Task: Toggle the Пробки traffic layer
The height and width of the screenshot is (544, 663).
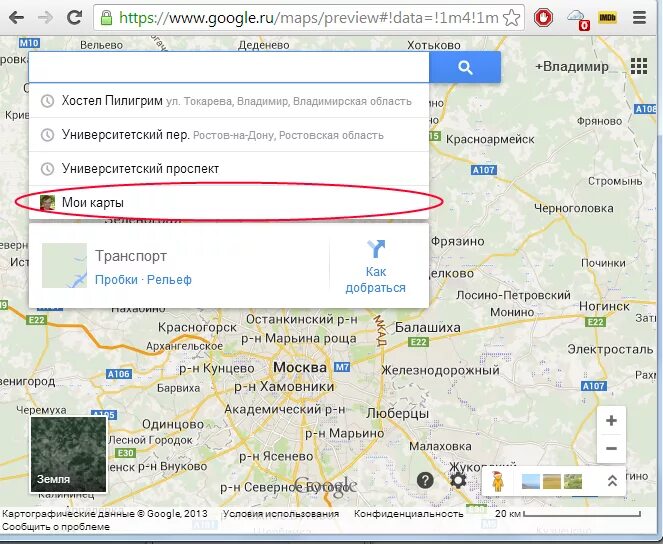Action: point(116,280)
